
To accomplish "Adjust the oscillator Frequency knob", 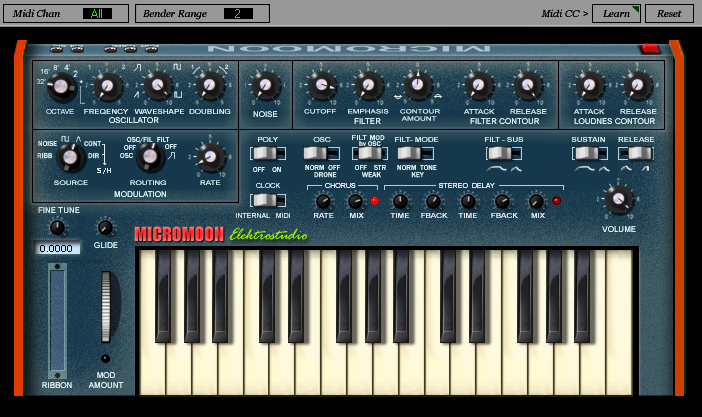I will [x=107, y=86].
